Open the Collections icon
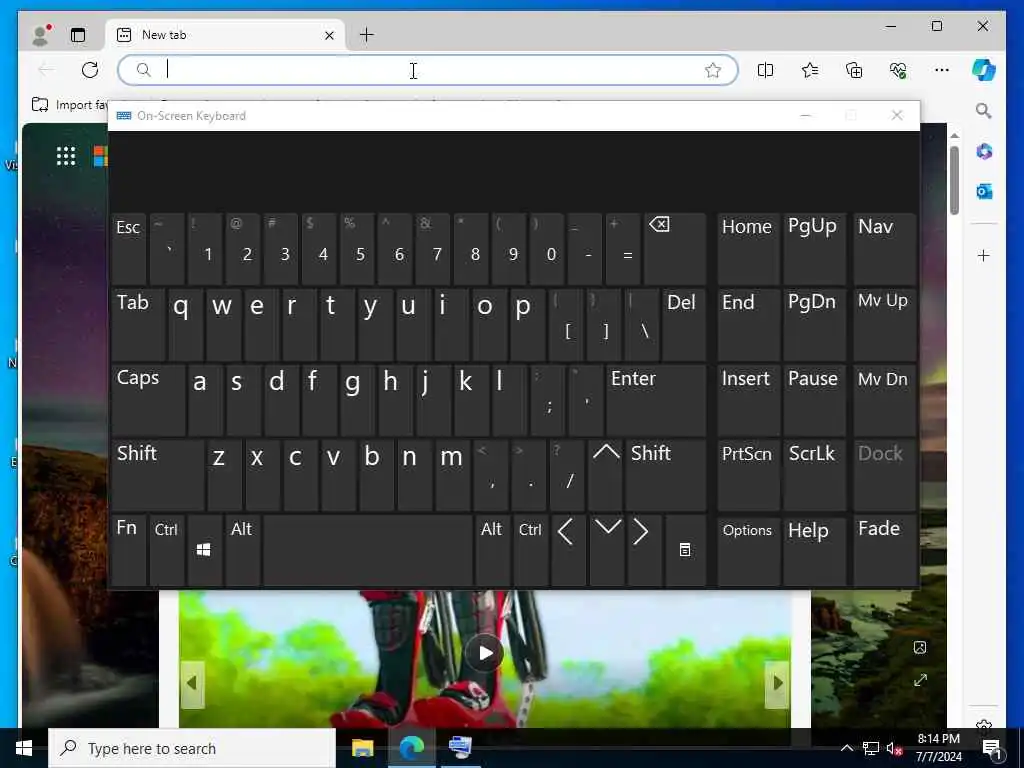This screenshot has width=1024, height=768. click(x=854, y=70)
